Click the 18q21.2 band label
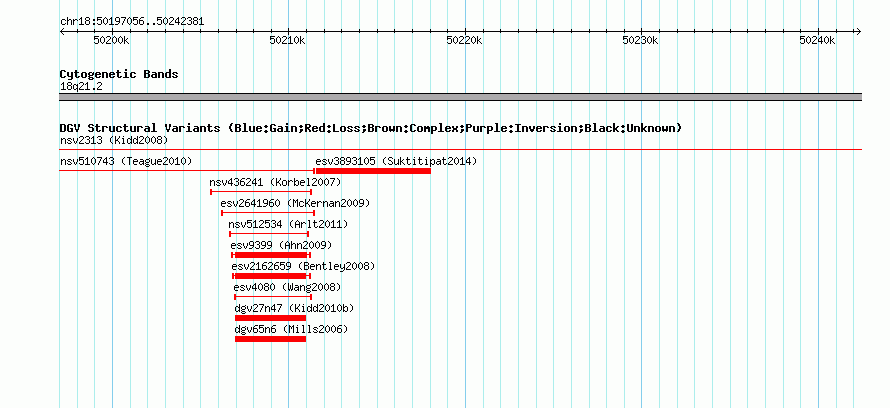The image size is (890, 408). point(81,86)
